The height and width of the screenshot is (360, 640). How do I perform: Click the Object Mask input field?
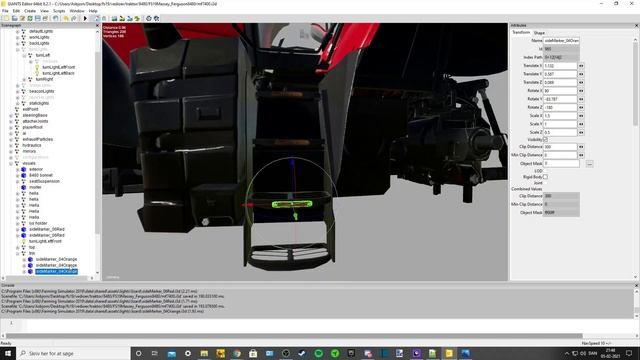click(x=561, y=164)
